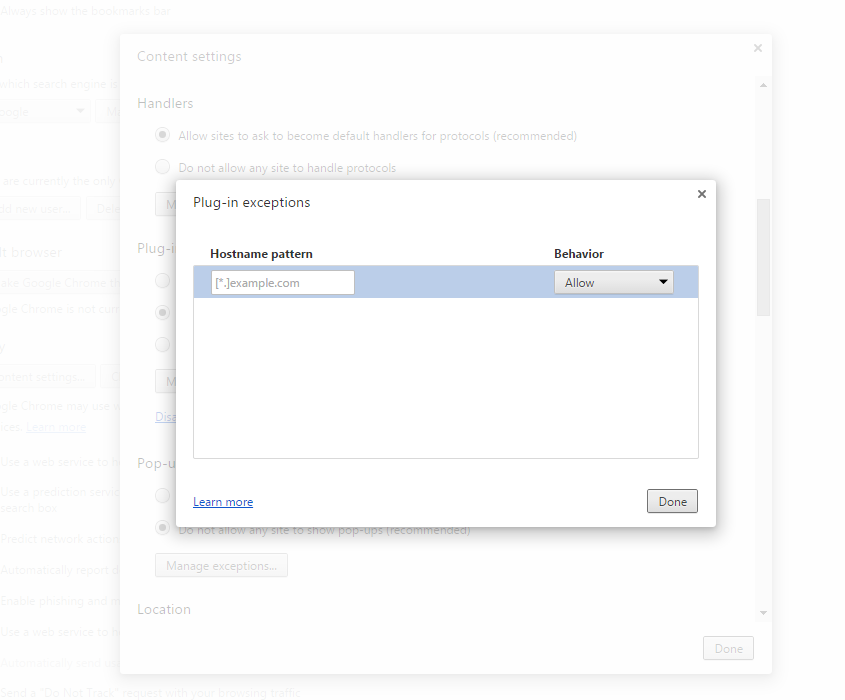
Task: Click the Content settings scrollbar down arrow
Action: pyautogui.click(x=763, y=612)
